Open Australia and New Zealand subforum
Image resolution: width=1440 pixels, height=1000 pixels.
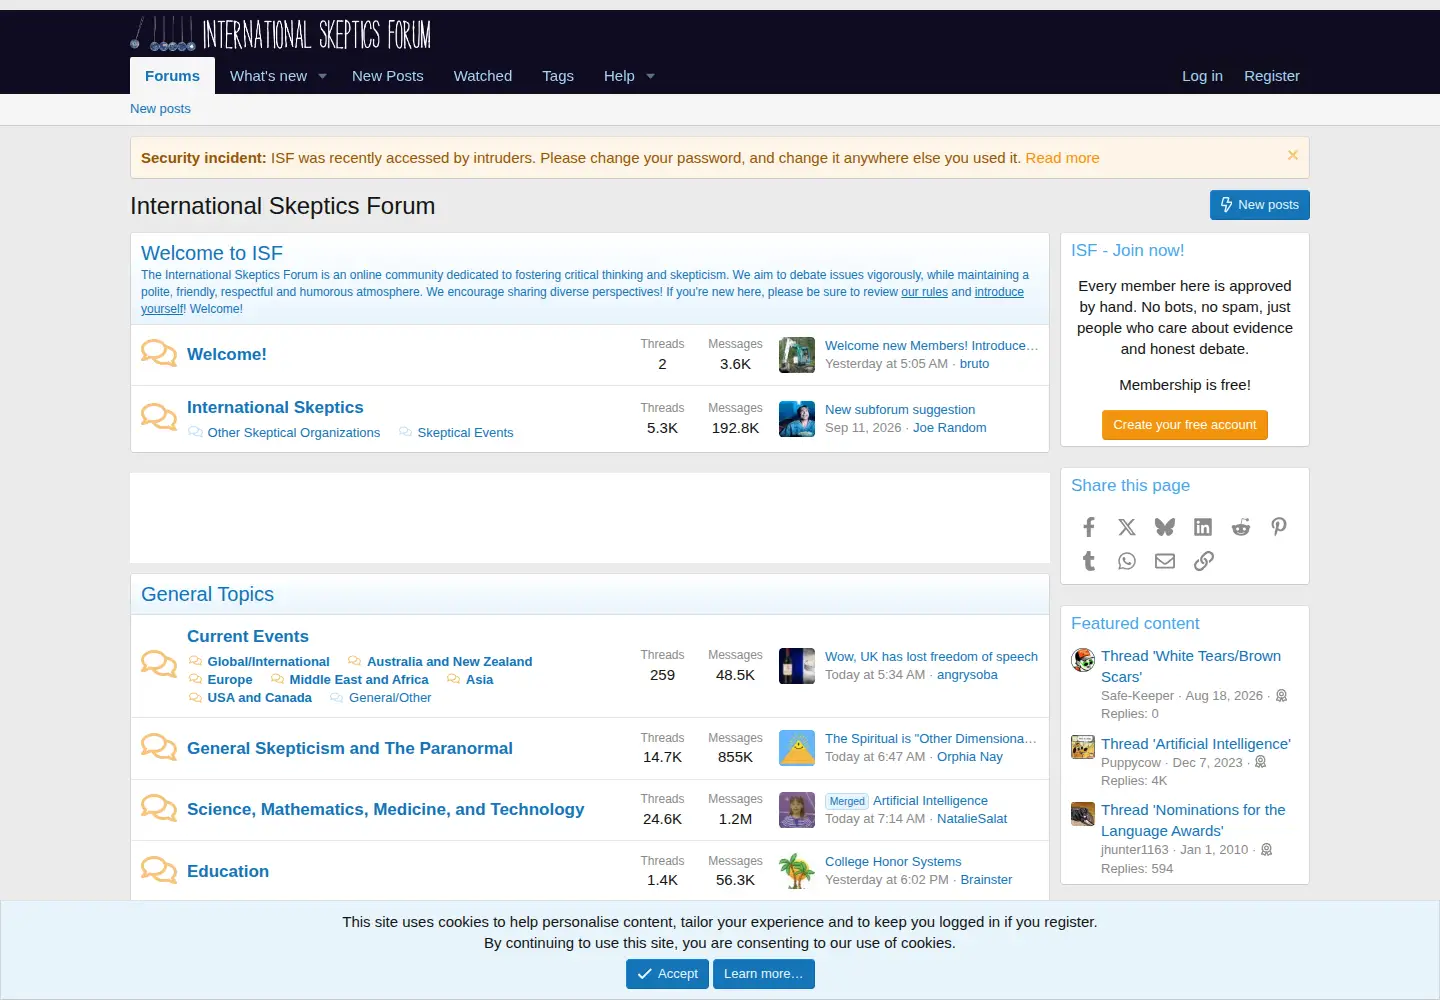pyautogui.click(x=449, y=662)
